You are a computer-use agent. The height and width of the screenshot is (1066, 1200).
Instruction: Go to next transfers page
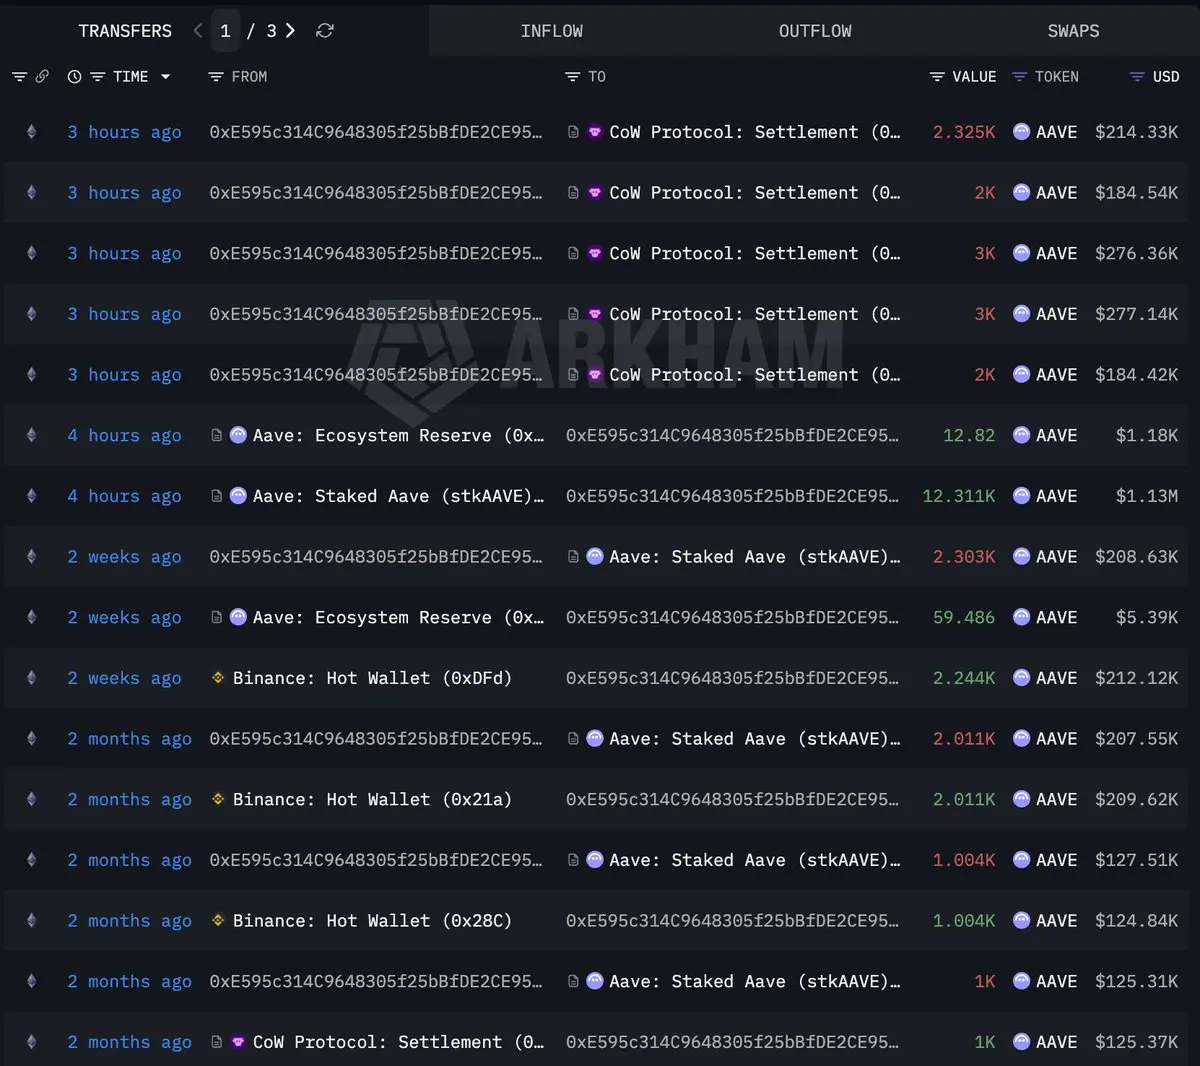pos(290,31)
